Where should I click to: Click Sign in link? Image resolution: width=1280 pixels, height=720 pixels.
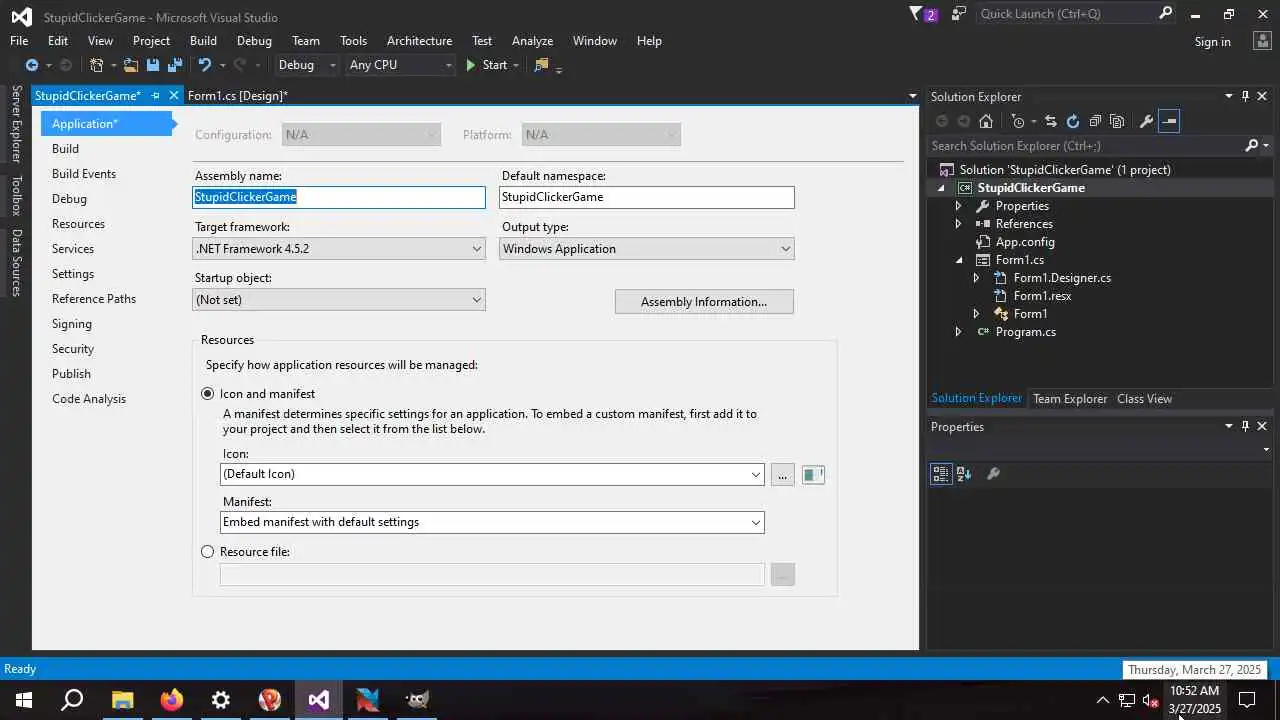click(1212, 42)
